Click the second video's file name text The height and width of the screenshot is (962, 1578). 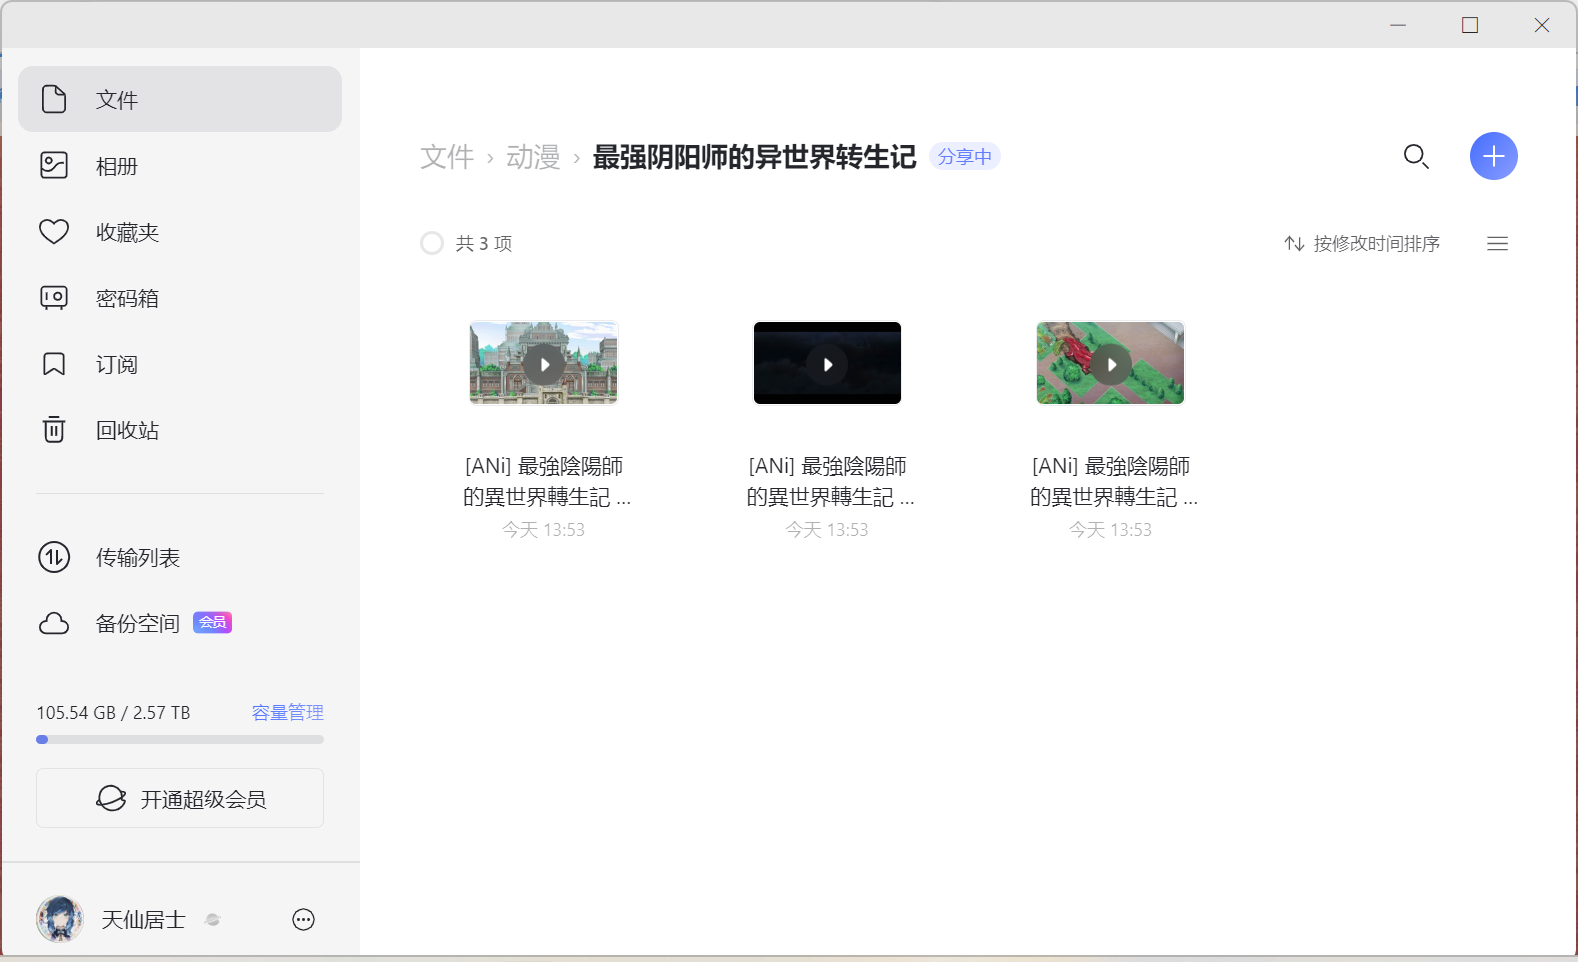(830, 481)
